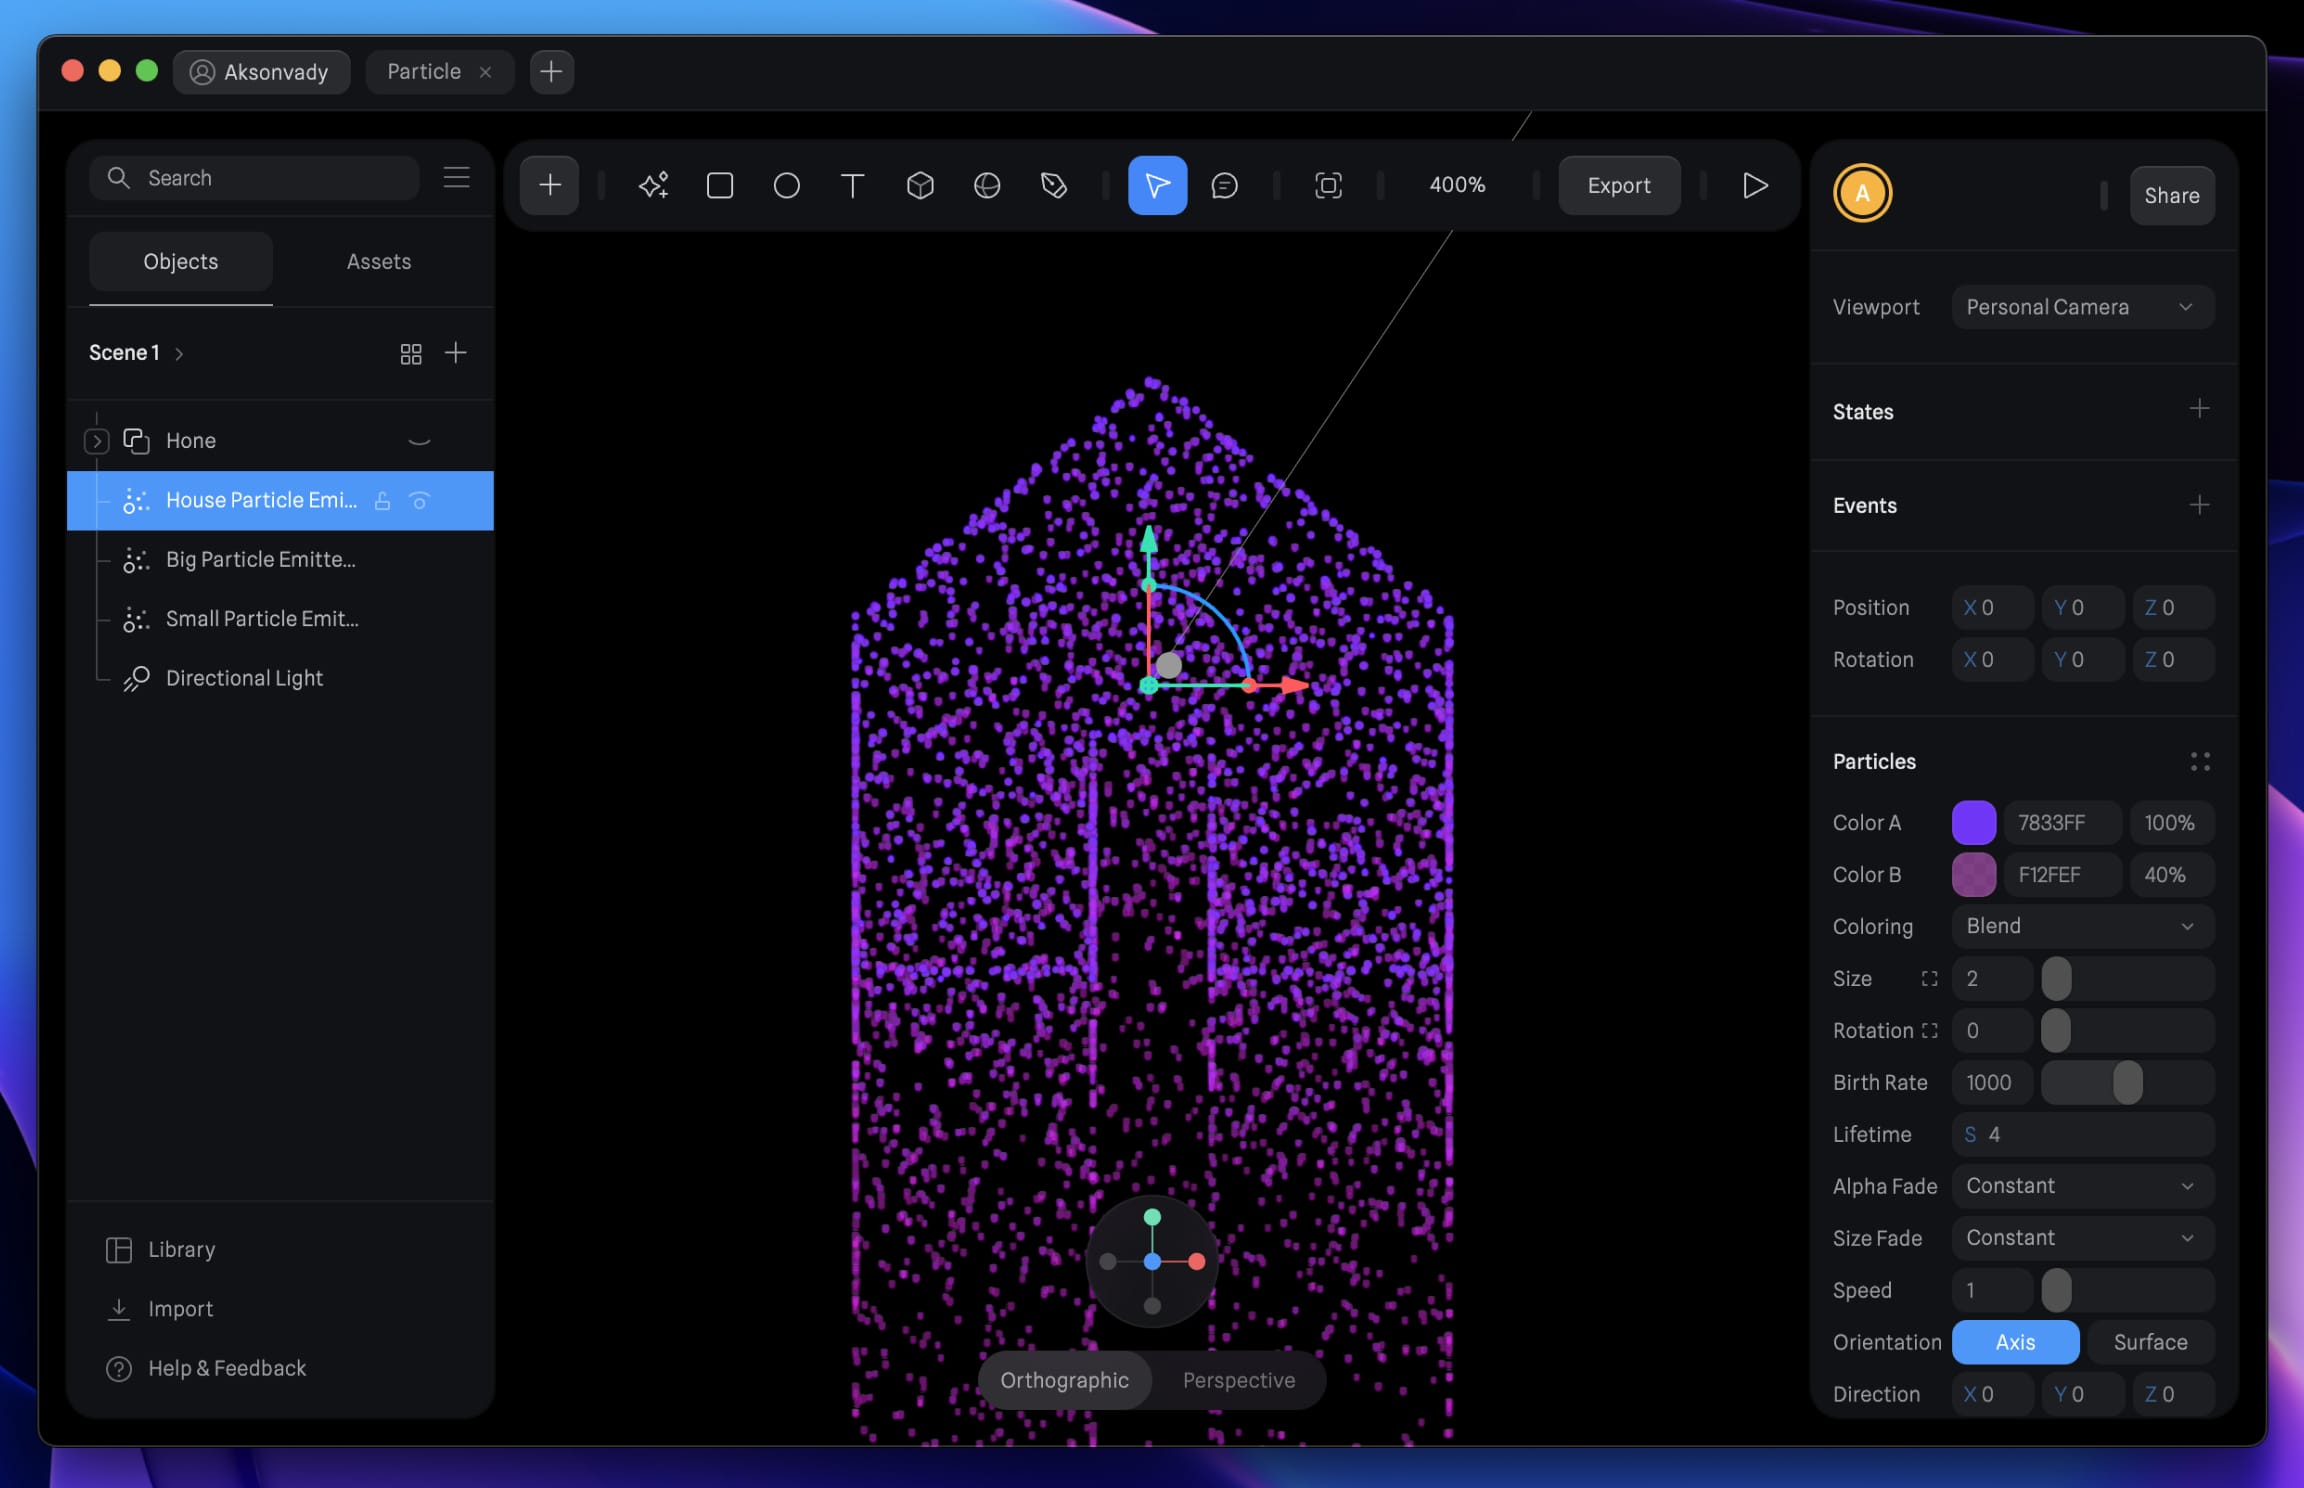Image resolution: width=2304 pixels, height=1488 pixels.
Task: Open the Viewport camera dropdown
Action: 2080,307
